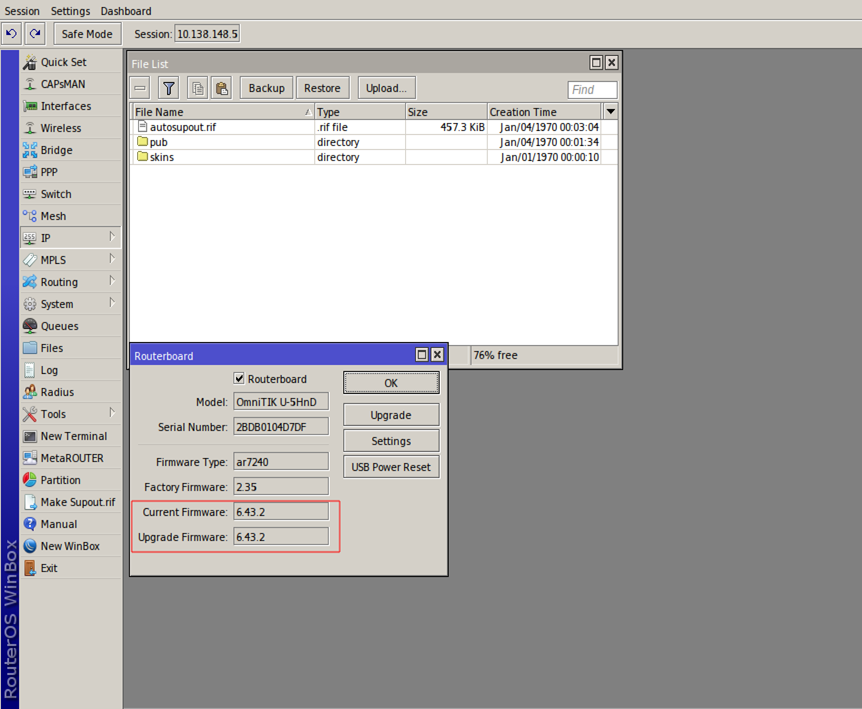Click the Upload... button

pos(386,88)
